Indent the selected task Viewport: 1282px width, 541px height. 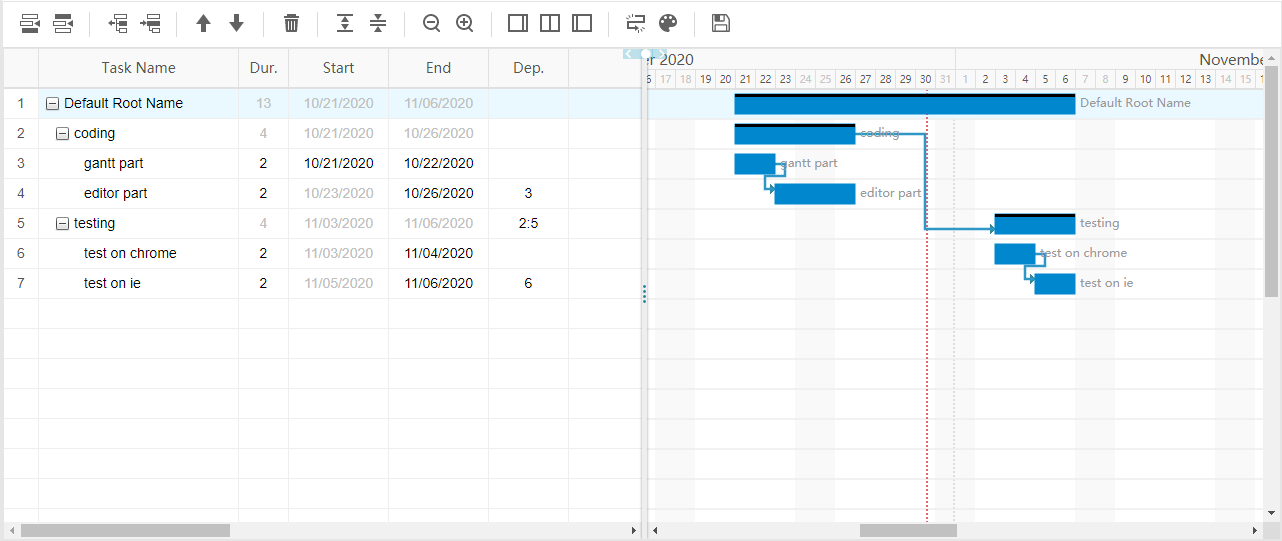pyautogui.click(x=151, y=23)
